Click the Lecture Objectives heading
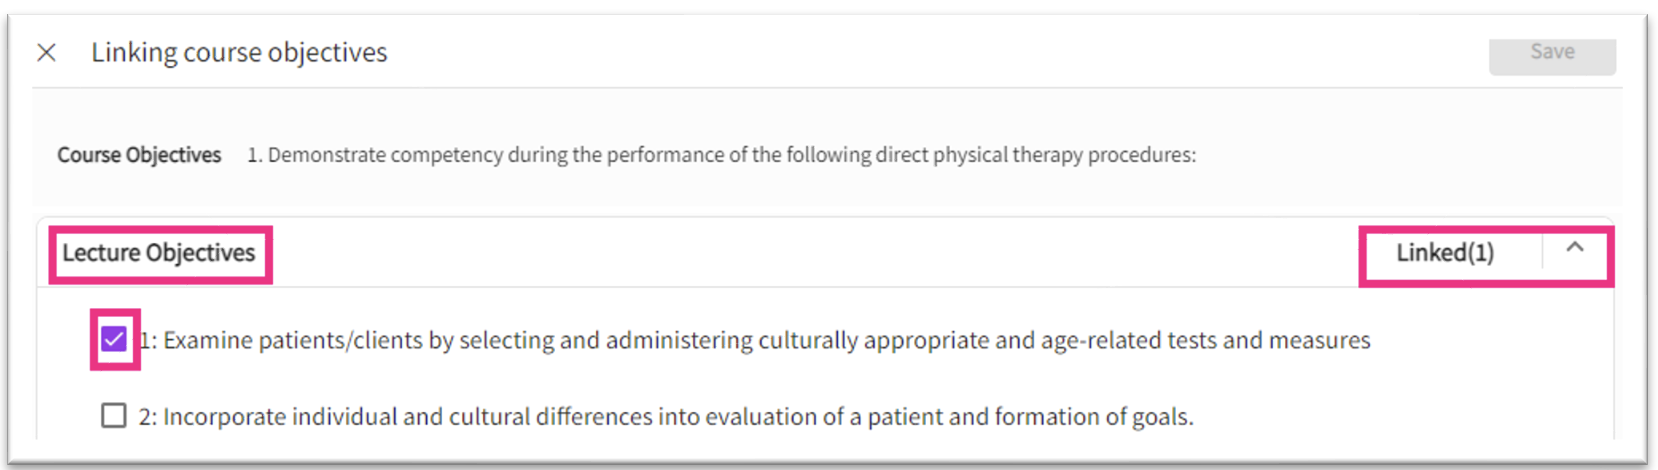This screenshot has width=1658, height=470. (159, 253)
